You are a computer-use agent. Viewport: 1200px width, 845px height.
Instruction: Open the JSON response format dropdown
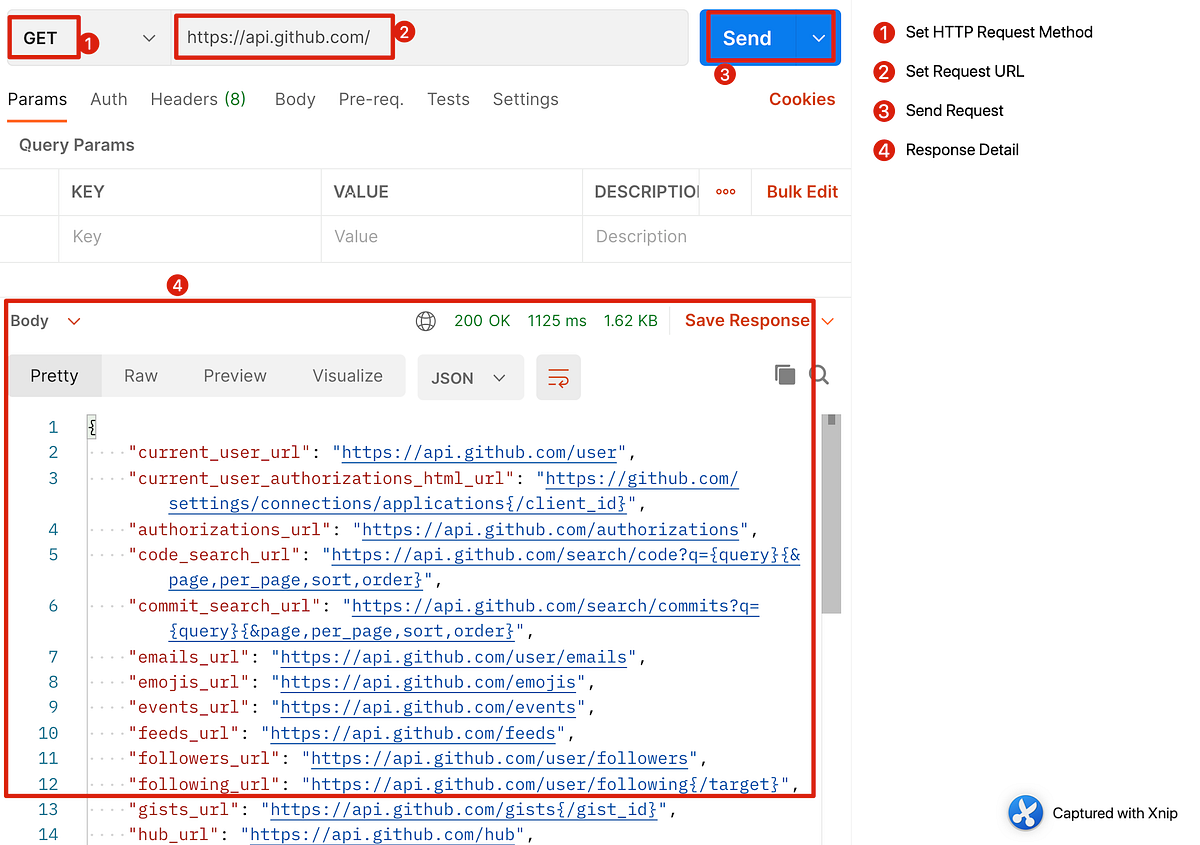click(470, 377)
